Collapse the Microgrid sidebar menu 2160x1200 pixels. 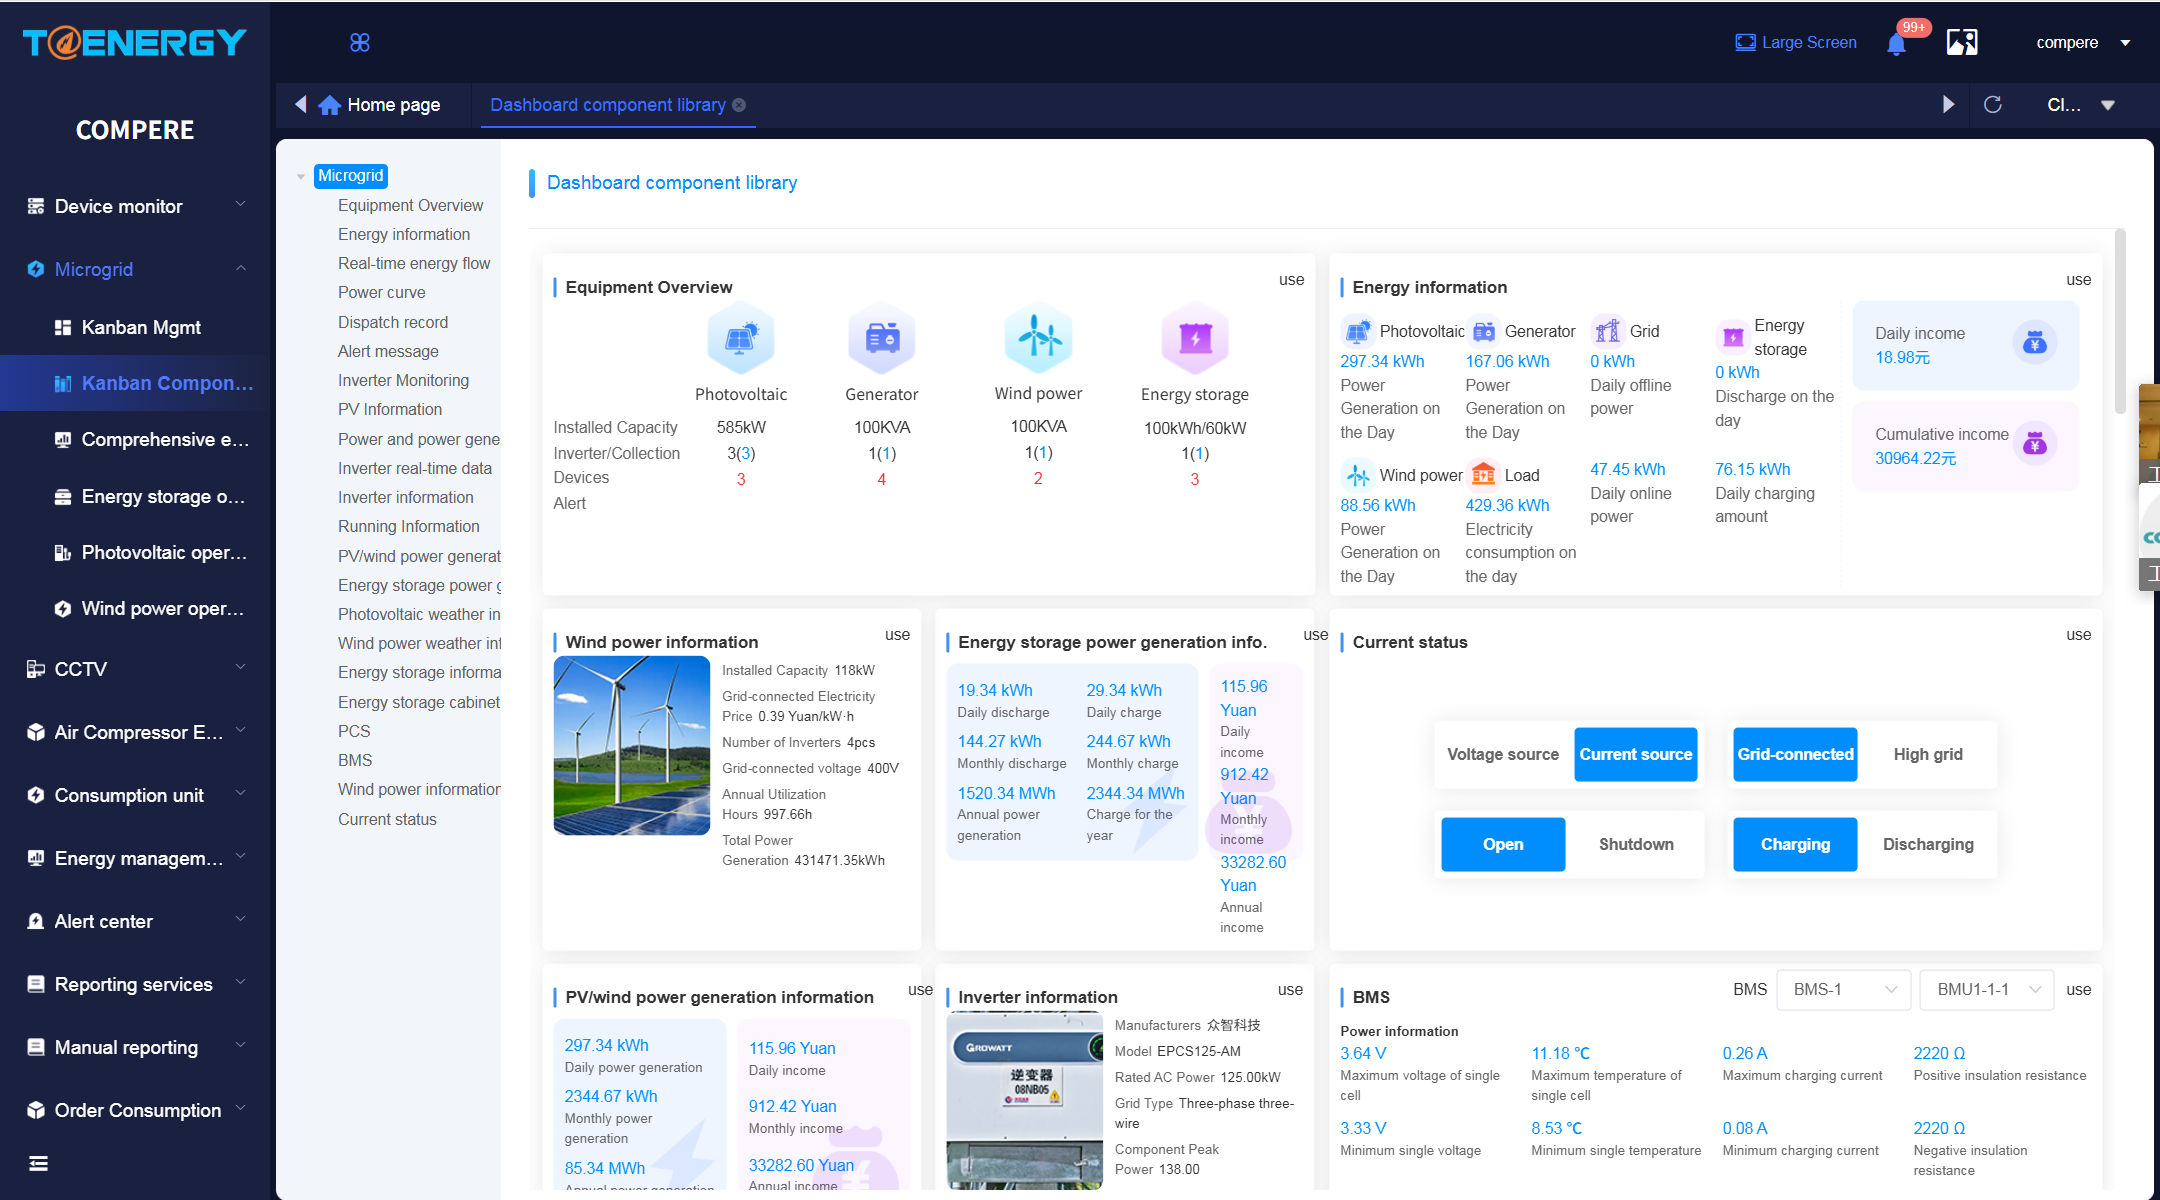(135, 269)
